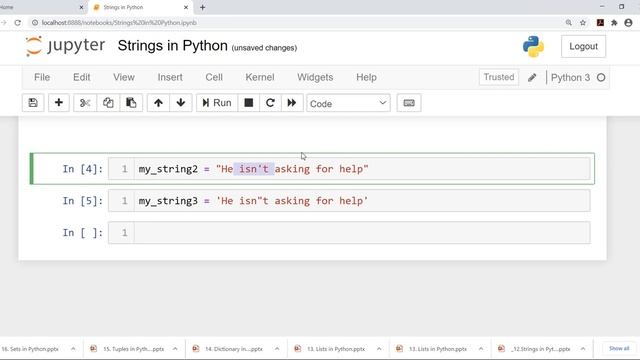The height and width of the screenshot is (360, 640).
Task: Click into the my_string2 code cell
Action: (x=361, y=169)
